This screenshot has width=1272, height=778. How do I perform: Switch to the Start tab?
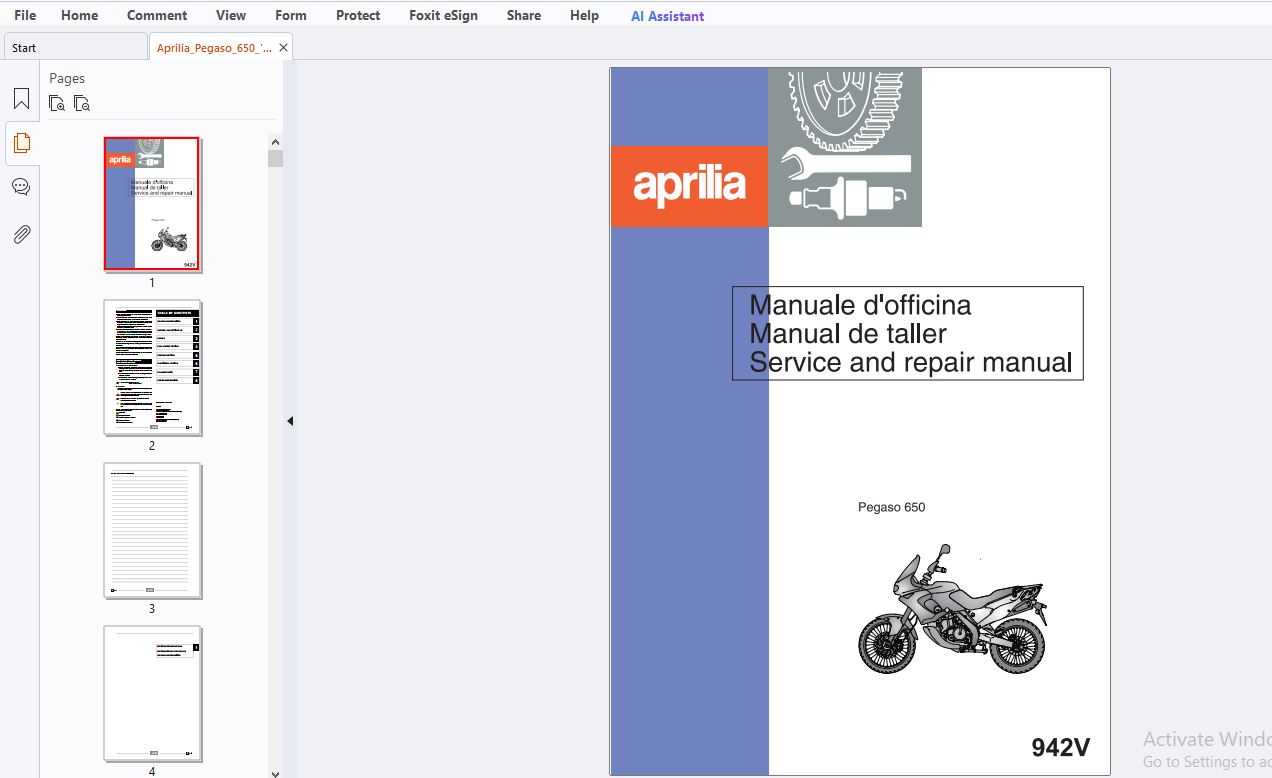pos(75,47)
